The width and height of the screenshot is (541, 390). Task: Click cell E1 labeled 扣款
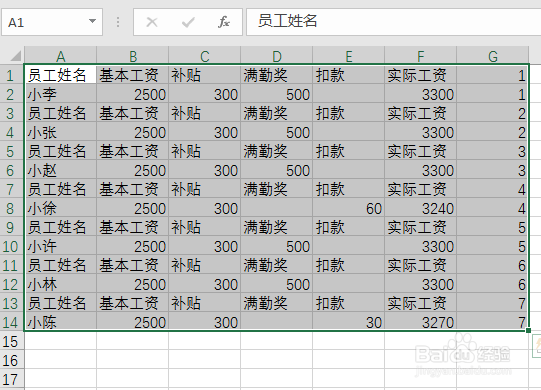pos(348,75)
